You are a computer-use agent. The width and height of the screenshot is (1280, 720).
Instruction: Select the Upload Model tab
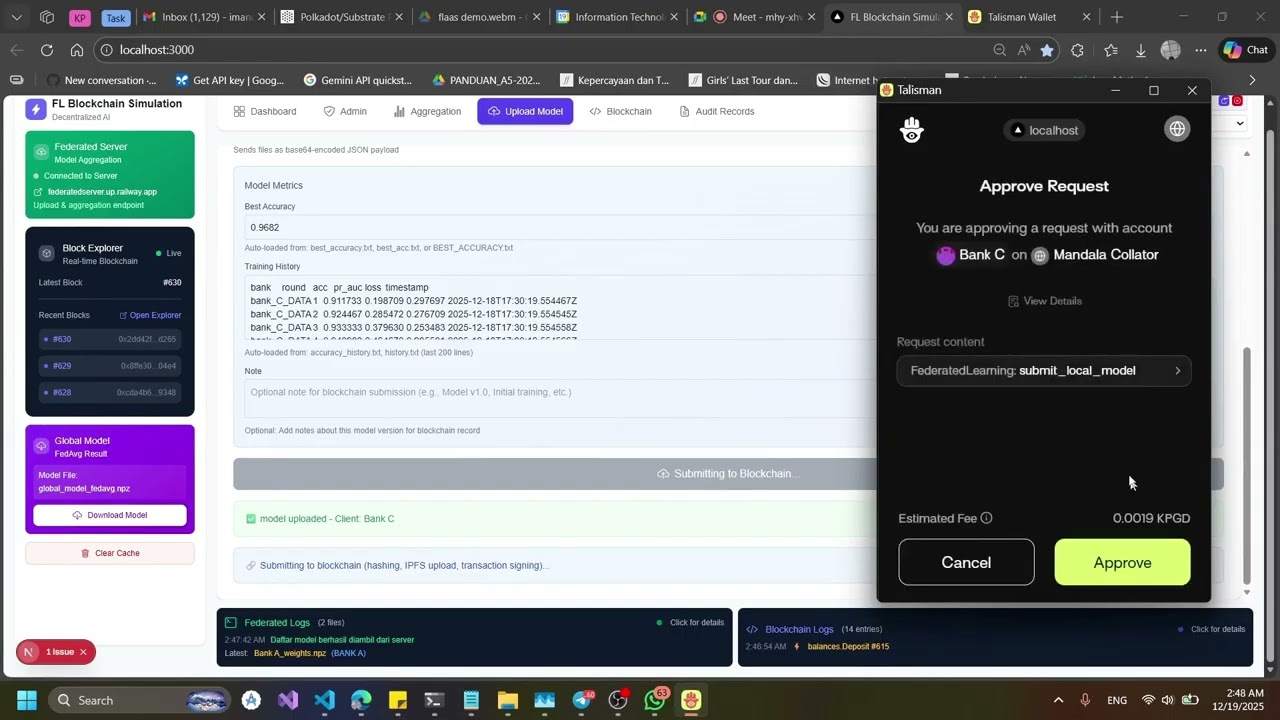(525, 111)
